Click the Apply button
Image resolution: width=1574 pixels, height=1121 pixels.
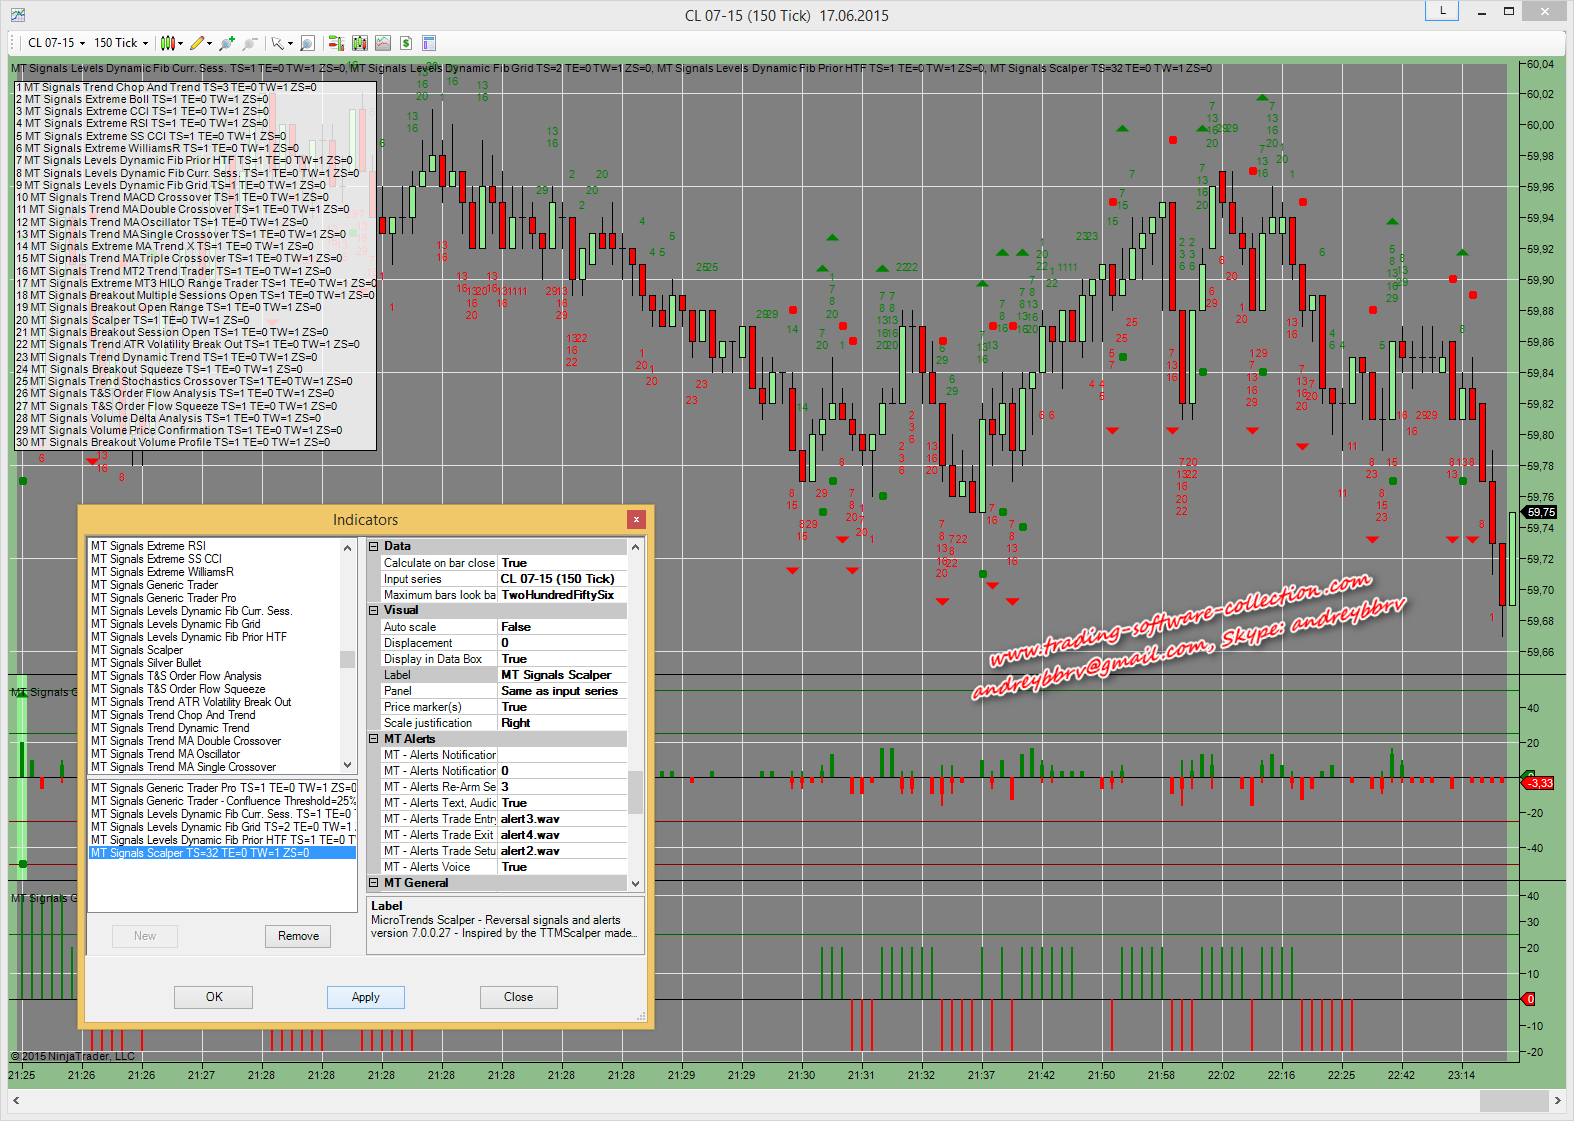[x=365, y=997]
